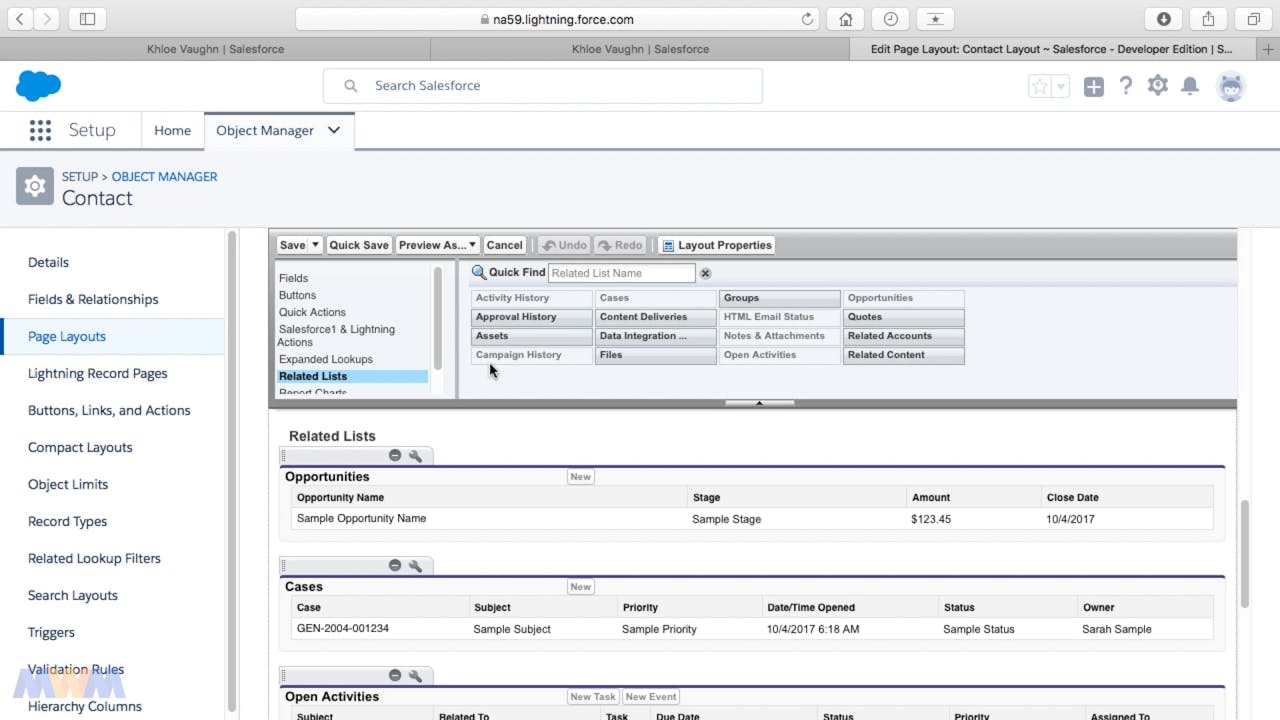
Task: Open Layout Properties
Action: [x=716, y=245]
